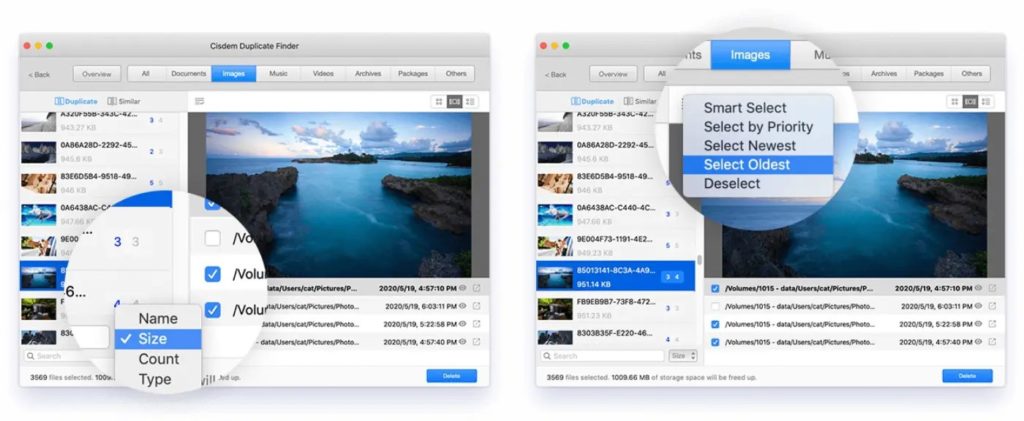Switch to list view in right window
Image resolution: width=1024 pixels, height=421 pixels.
pyautogui.click(x=985, y=102)
